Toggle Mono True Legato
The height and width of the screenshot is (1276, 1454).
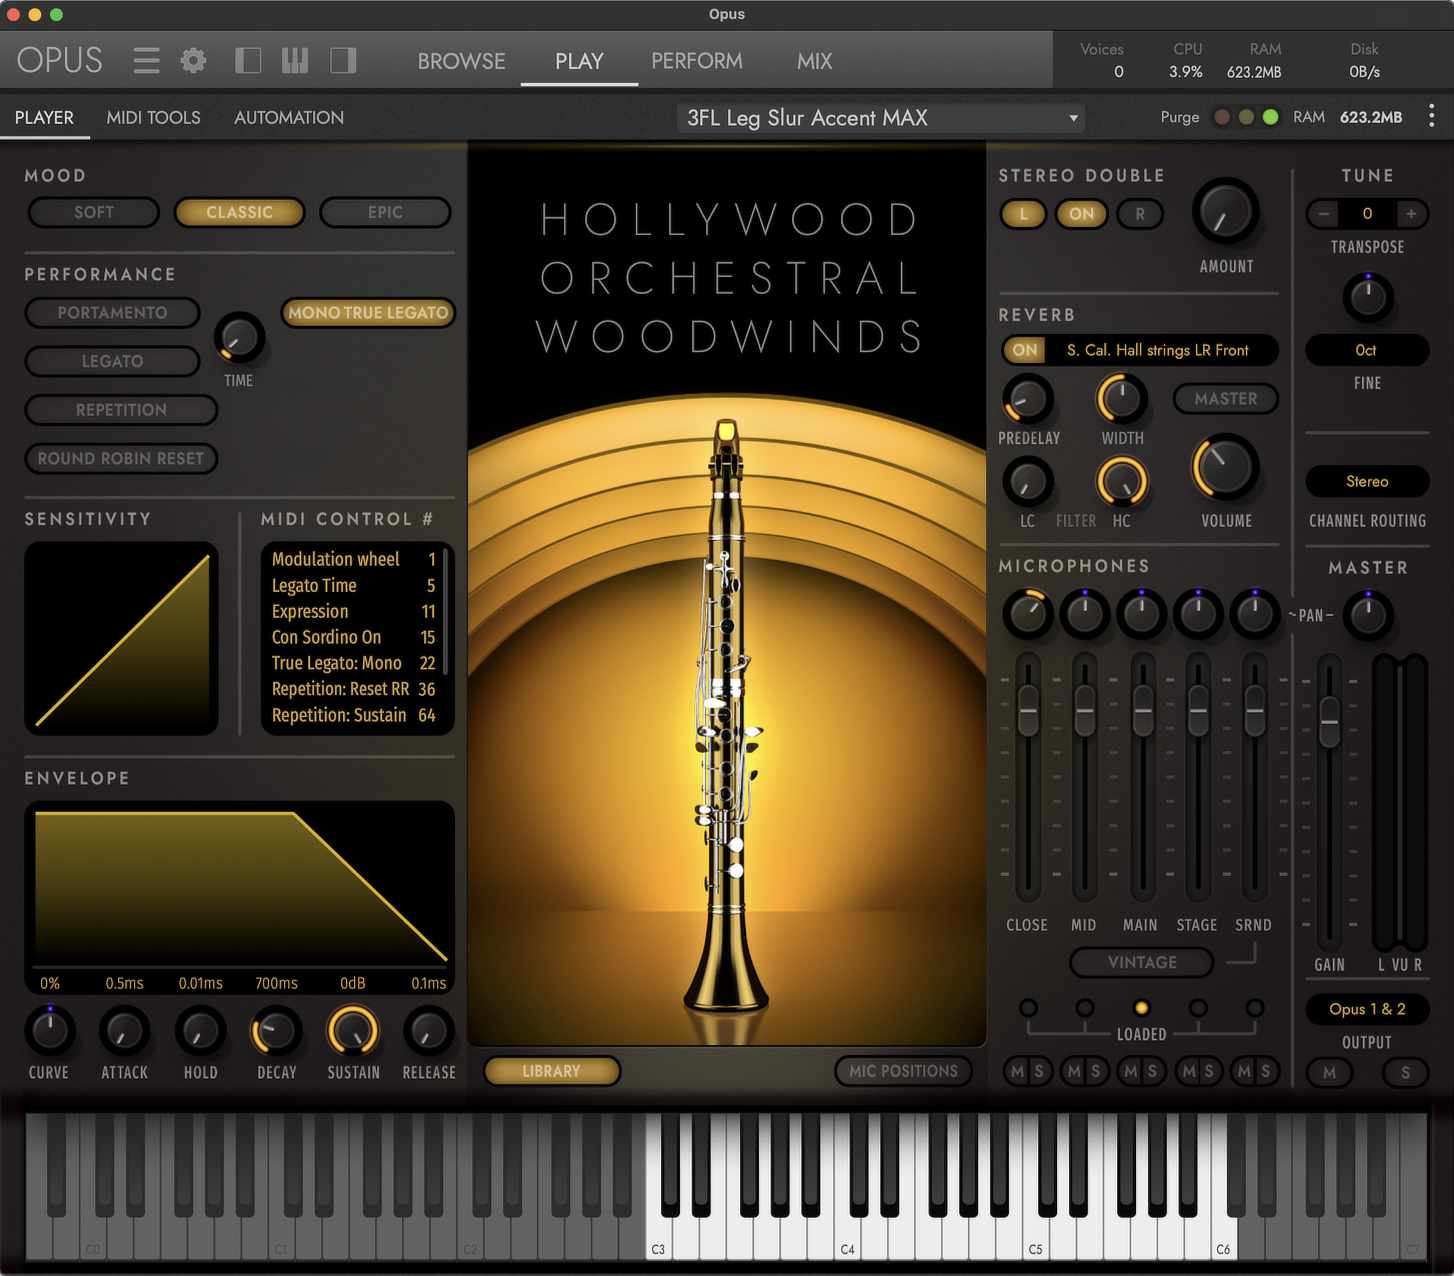coord(368,313)
